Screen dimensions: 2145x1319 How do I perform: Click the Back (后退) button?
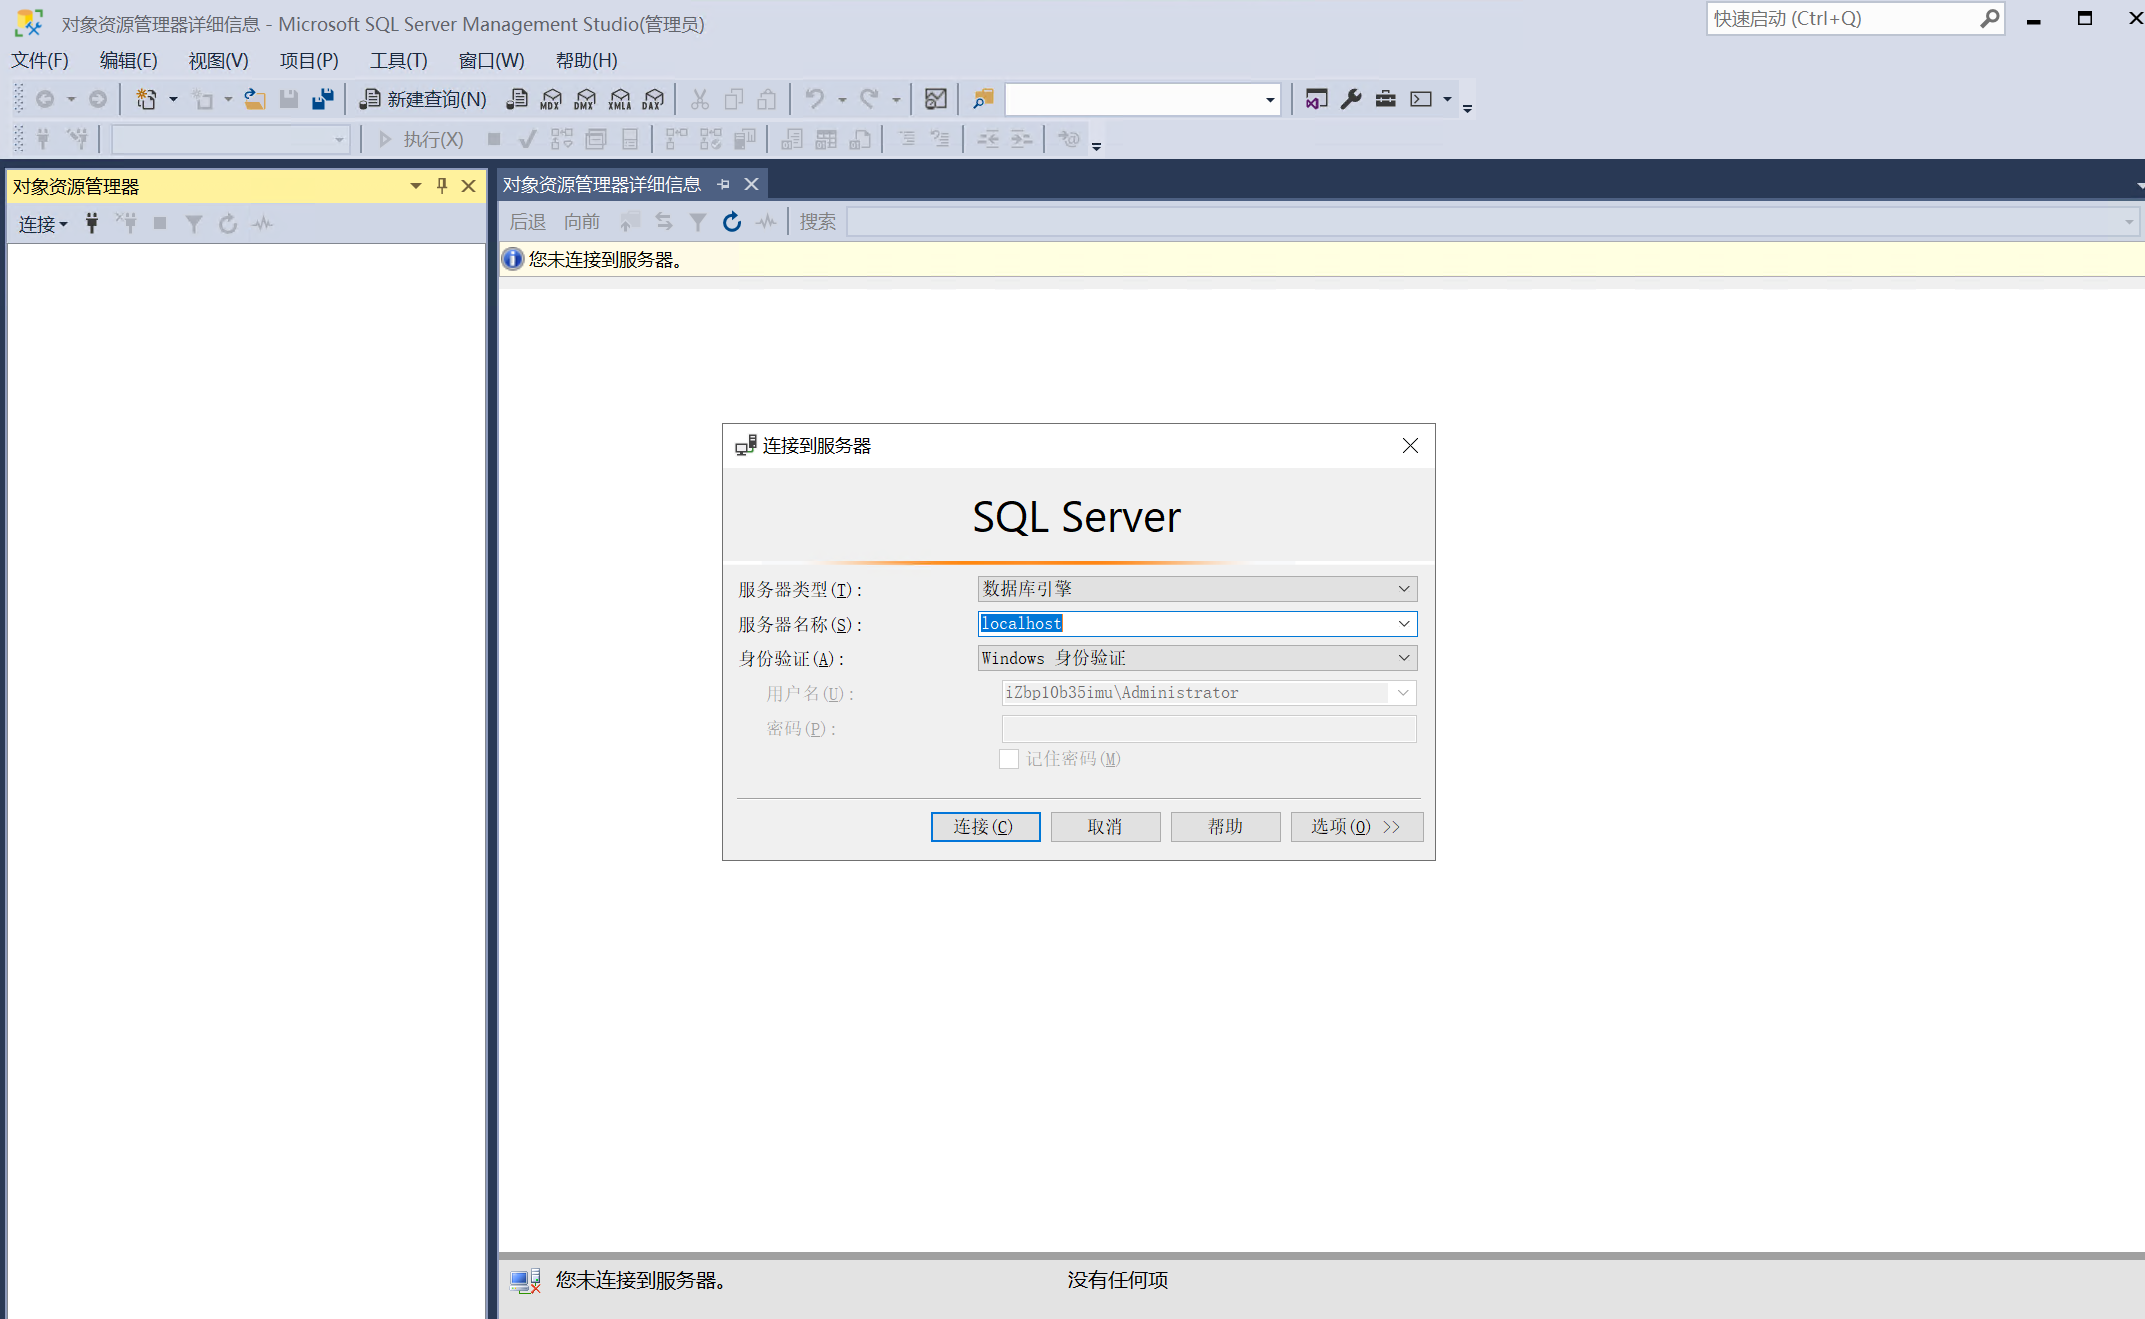click(x=528, y=222)
